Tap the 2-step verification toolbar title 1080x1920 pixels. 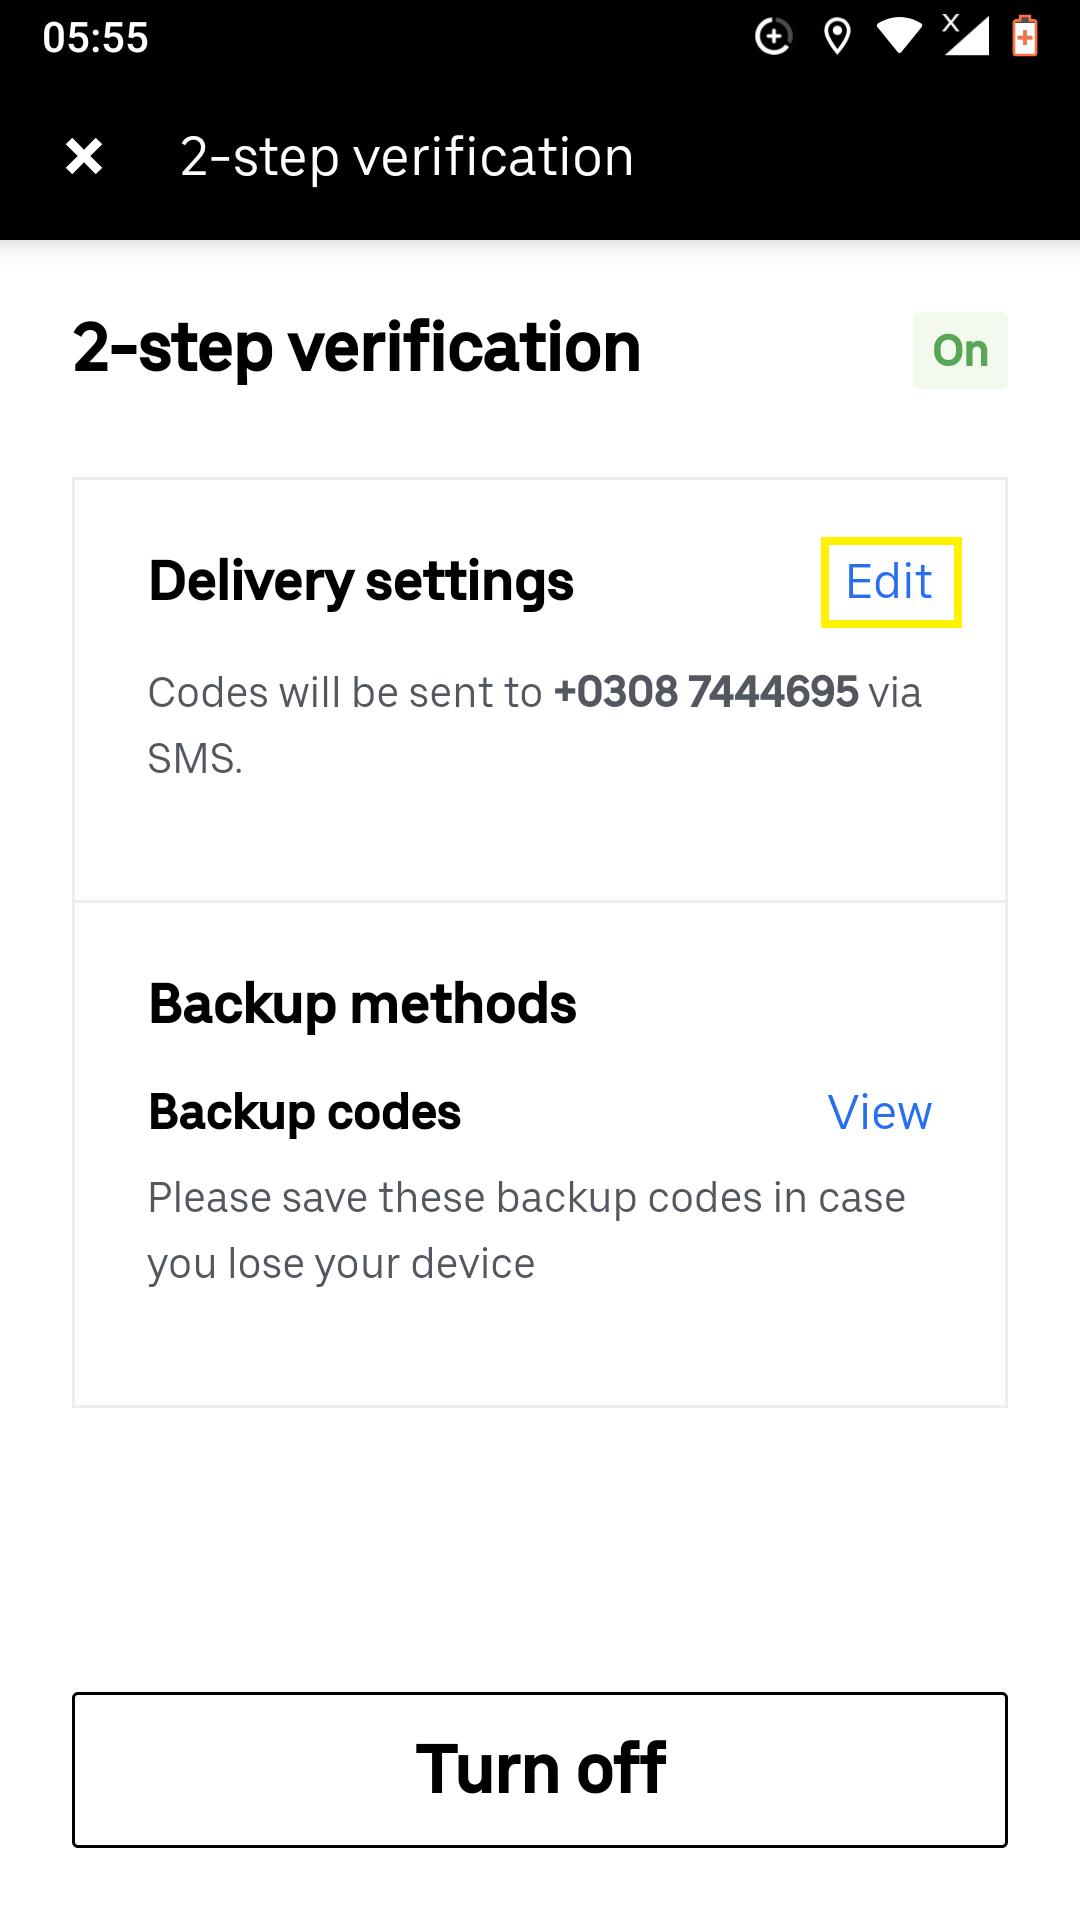click(x=407, y=157)
